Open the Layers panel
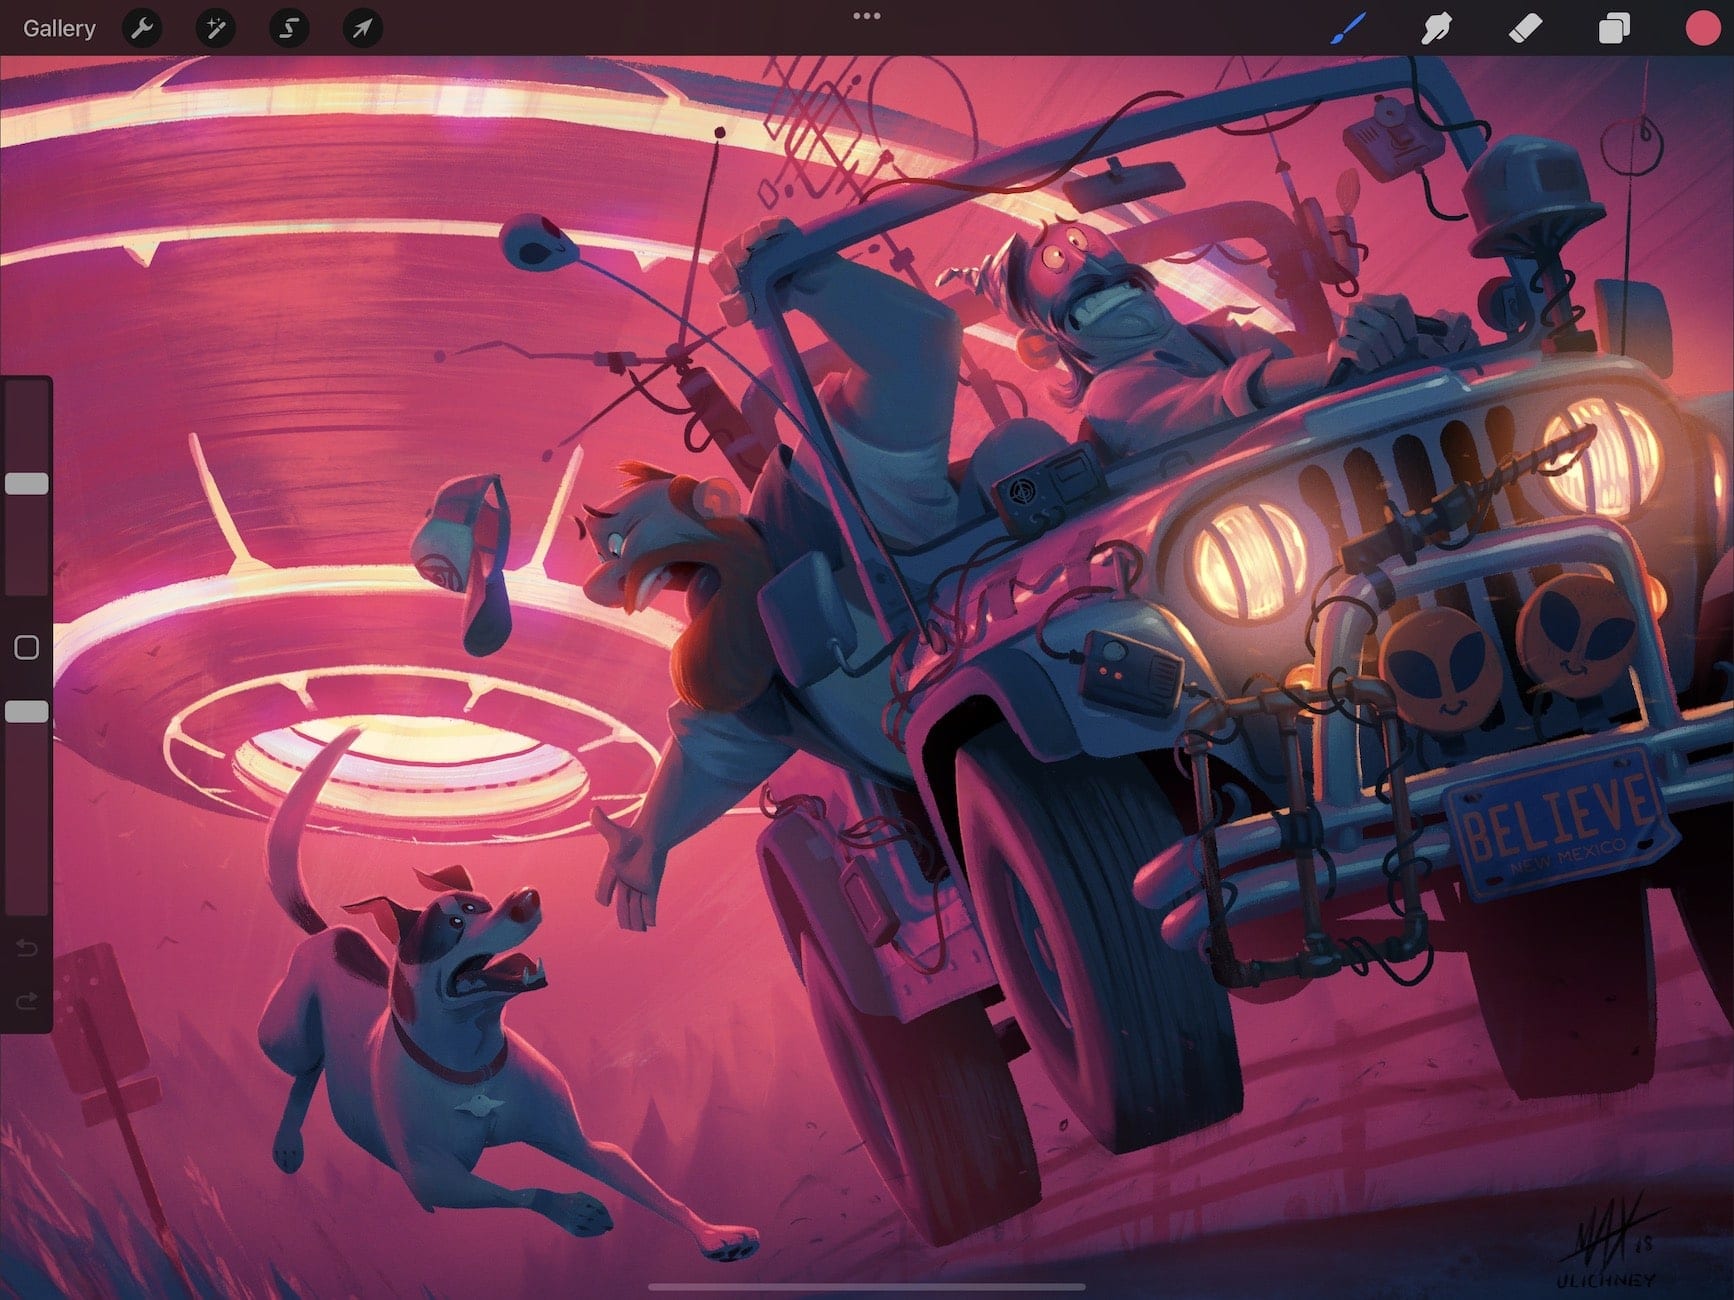This screenshot has height=1300, width=1734. point(1613,28)
